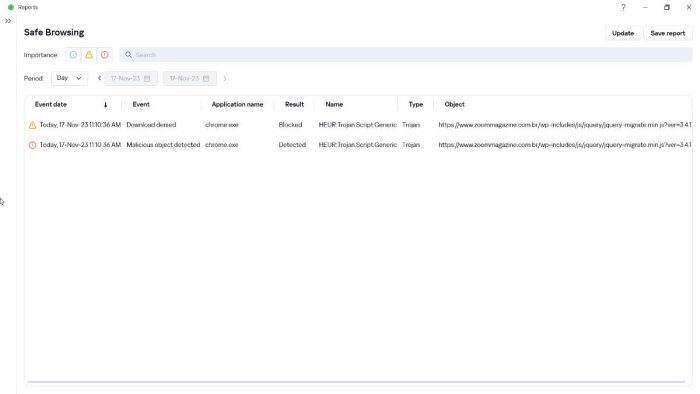Expand the sidebar with double chevron icon
The width and height of the screenshot is (700, 394).
point(8,21)
